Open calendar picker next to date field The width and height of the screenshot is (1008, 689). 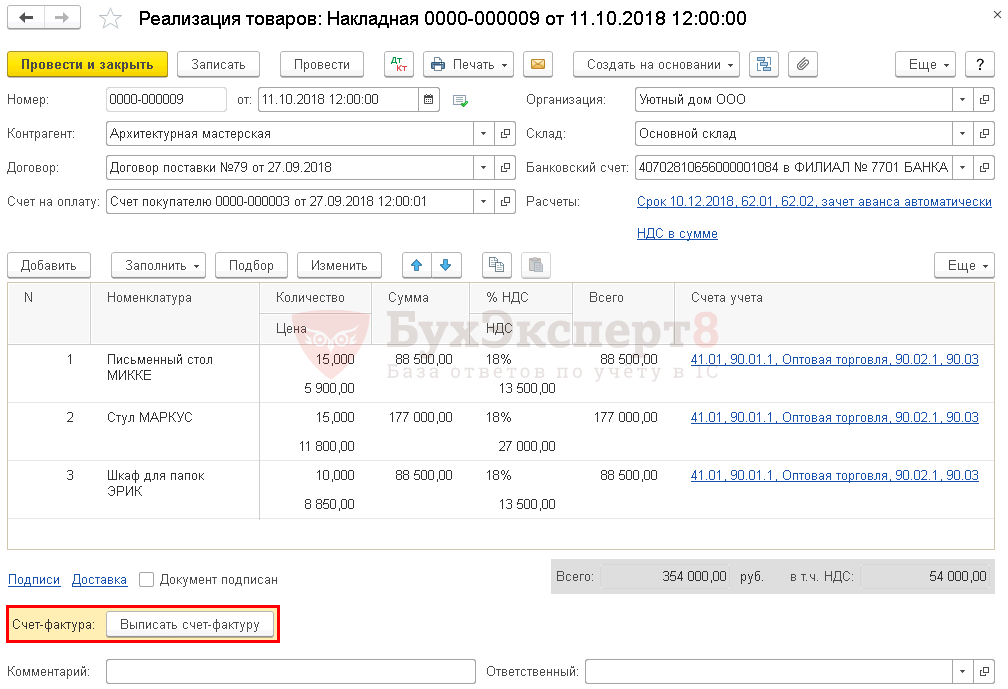point(429,100)
